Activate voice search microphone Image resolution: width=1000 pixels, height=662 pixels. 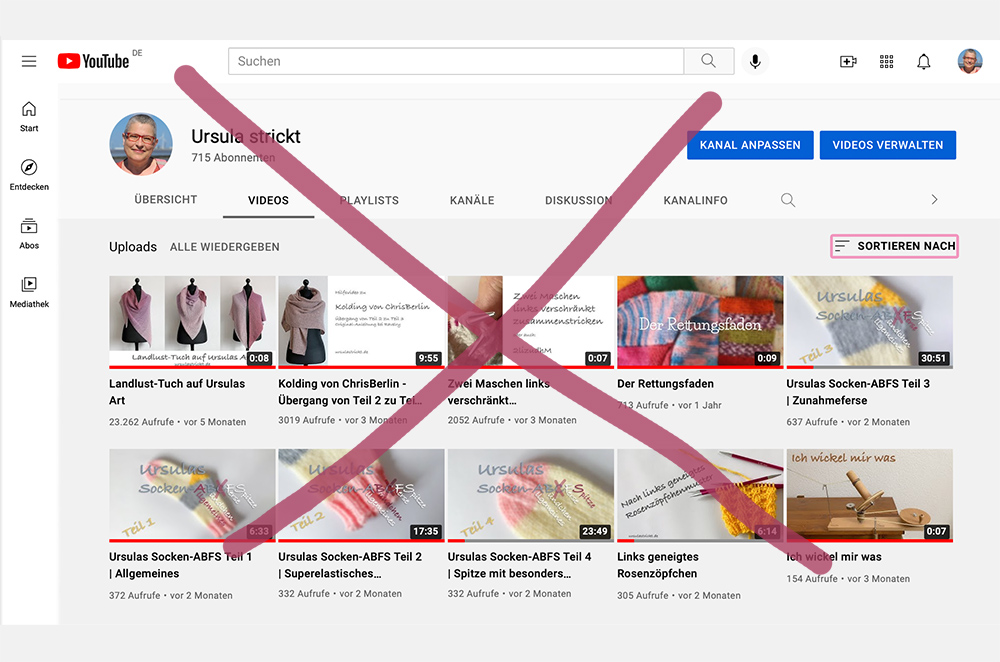(x=755, y=61)
